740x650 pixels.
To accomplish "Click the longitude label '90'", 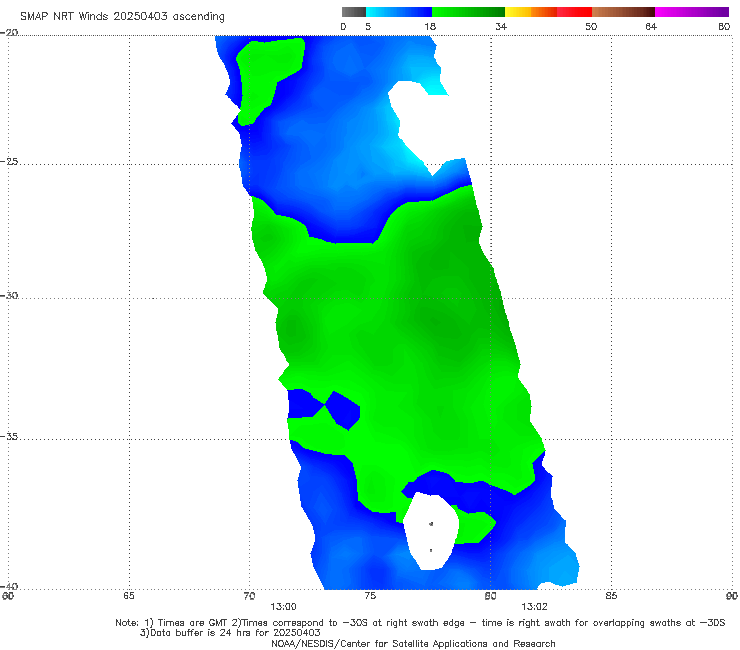I will point(732,596).
